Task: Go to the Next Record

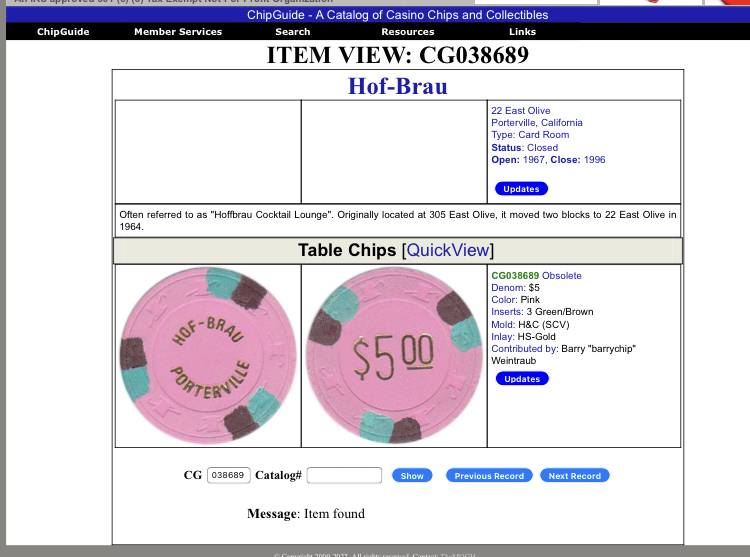Action: point(574,476)
